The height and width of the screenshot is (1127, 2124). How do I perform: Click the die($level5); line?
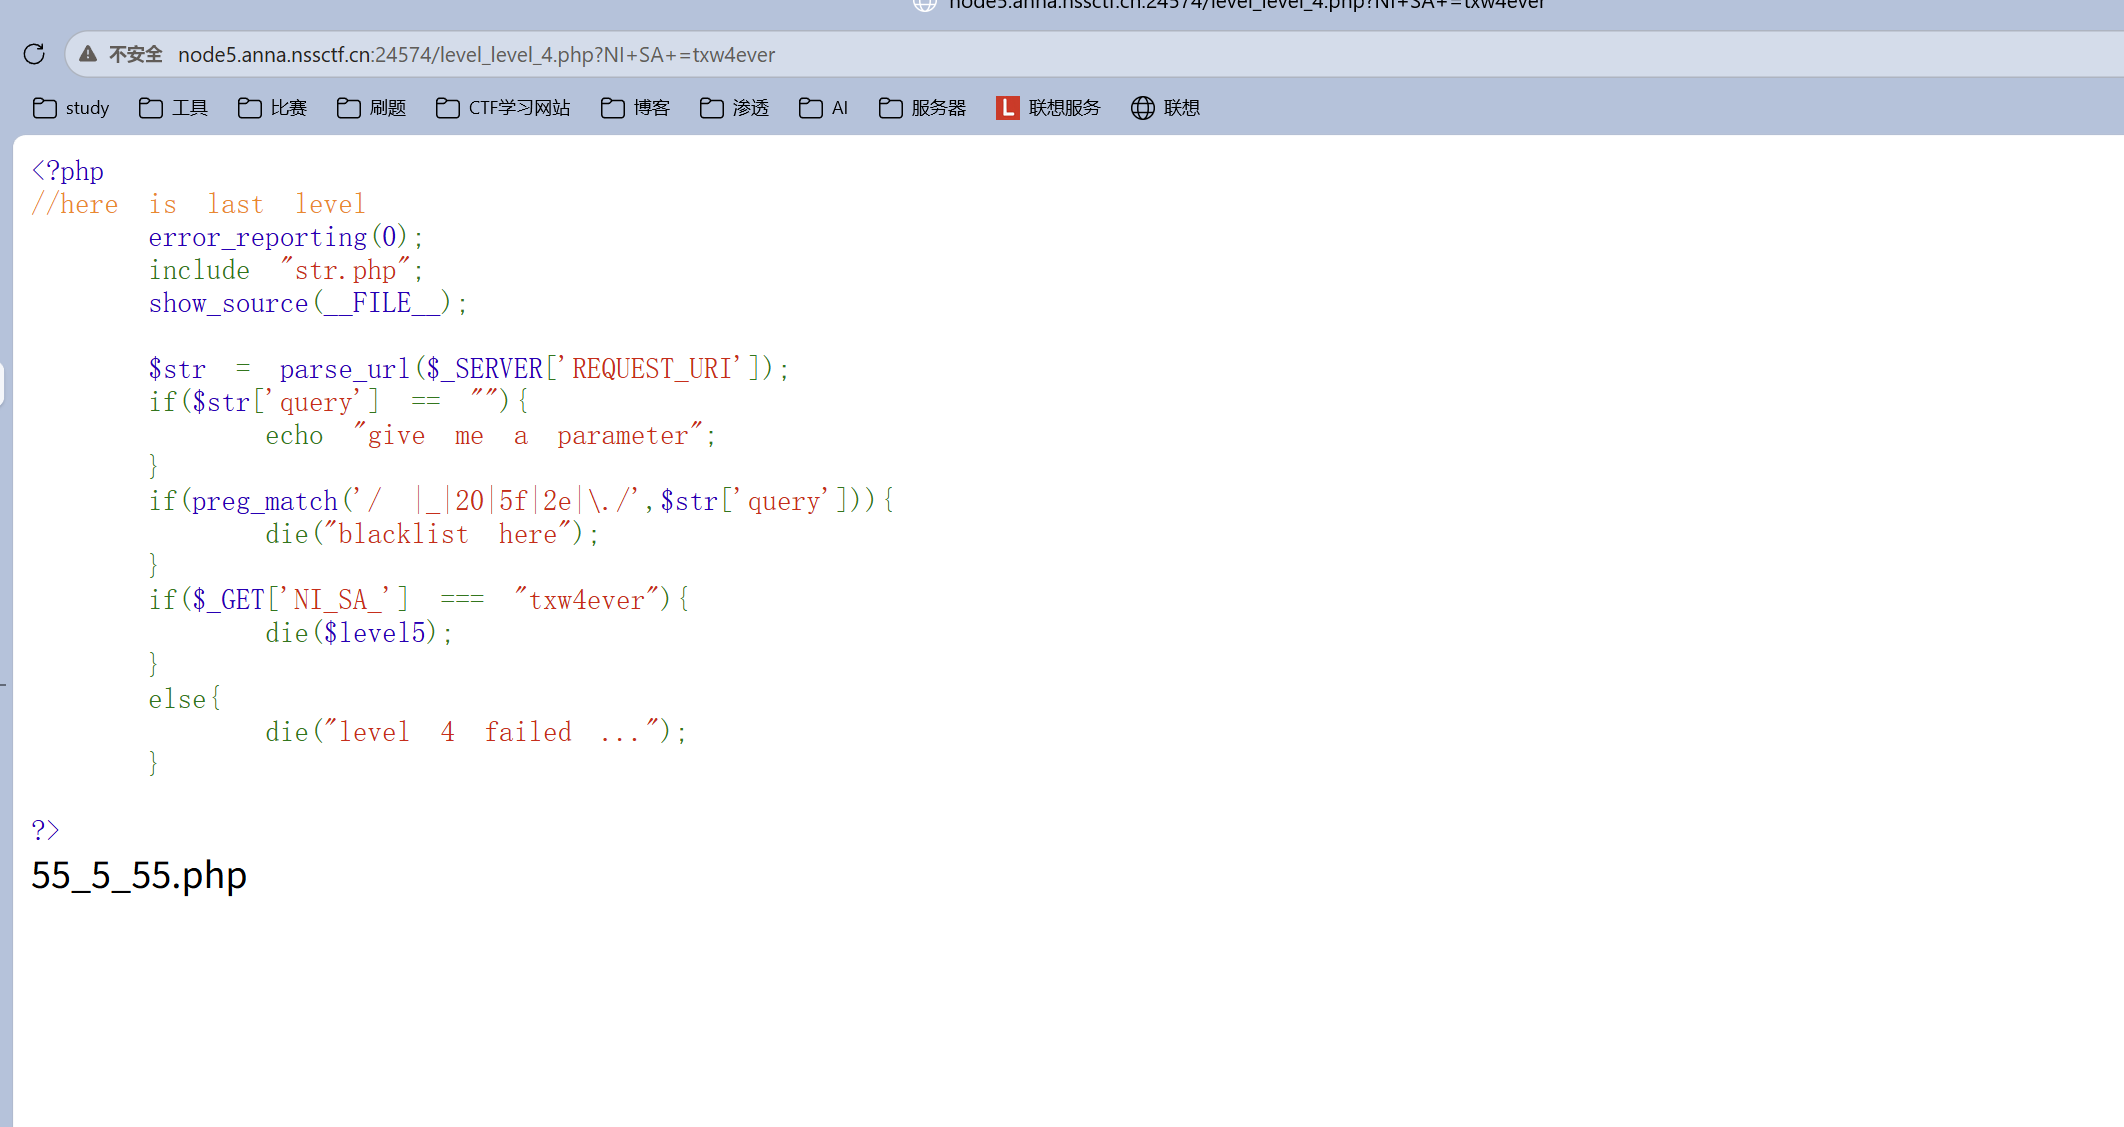click(359, 633)
